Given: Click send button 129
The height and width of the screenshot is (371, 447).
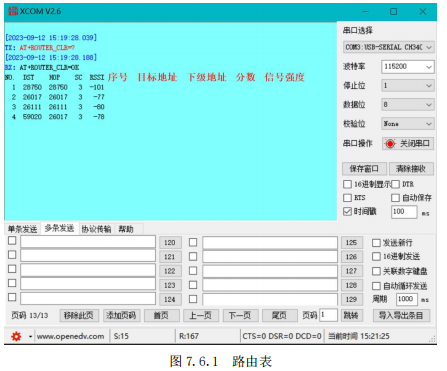Looking at the screenshot, I should [351, 299].
